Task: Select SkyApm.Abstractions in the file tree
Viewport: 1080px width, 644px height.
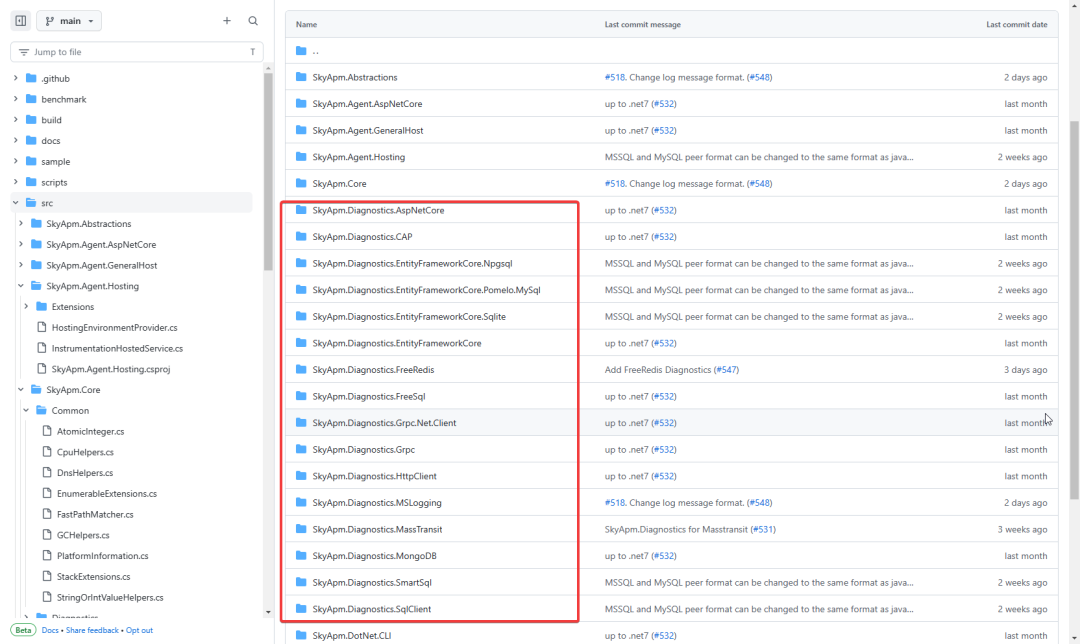Action: tap(88, 224)
